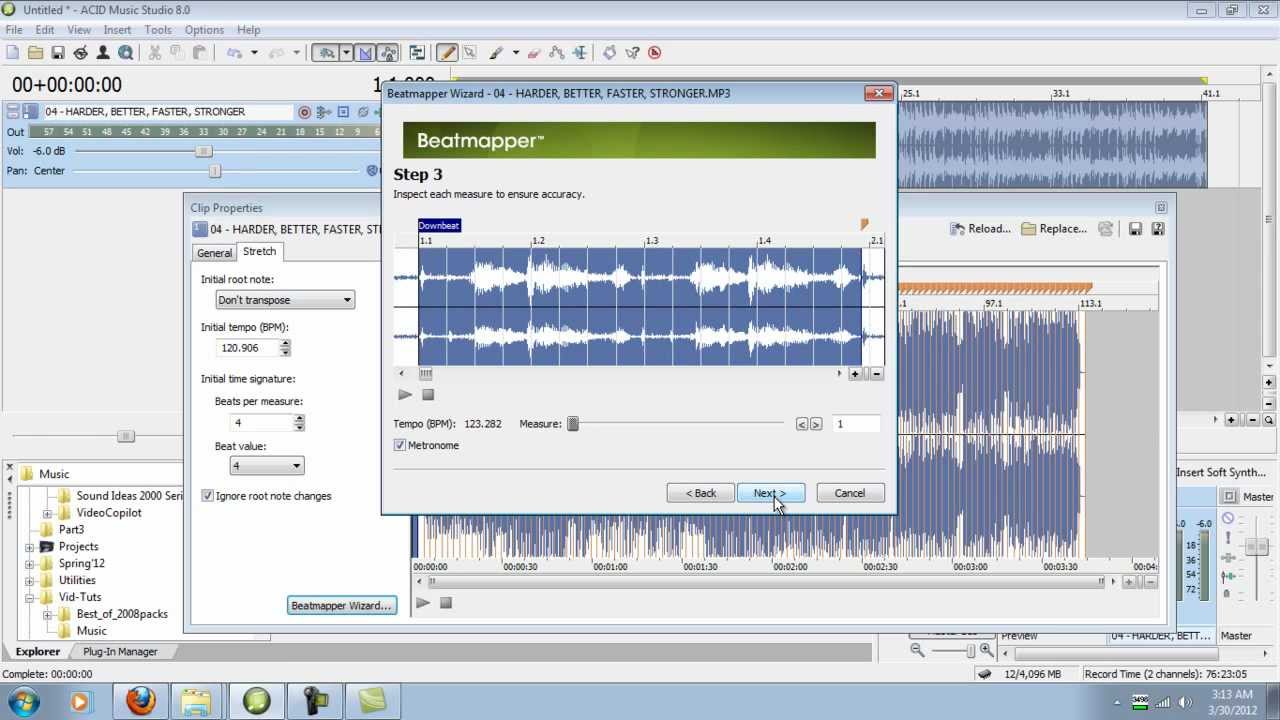Click the Paste clipboard icon
The width and height of the screenshot is (1280, 720).
point(199,53)
